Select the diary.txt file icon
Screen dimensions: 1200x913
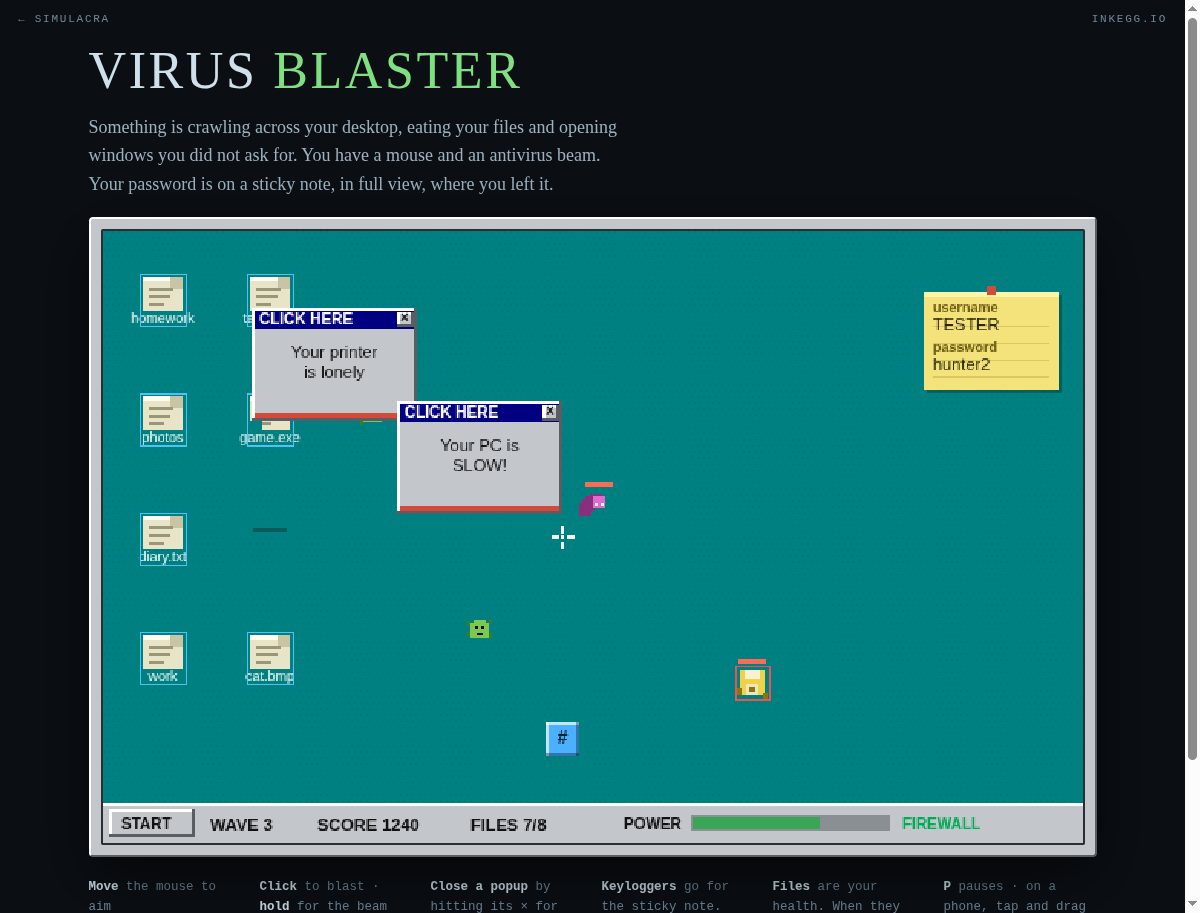pyautogui.click(x=163, y=539)
